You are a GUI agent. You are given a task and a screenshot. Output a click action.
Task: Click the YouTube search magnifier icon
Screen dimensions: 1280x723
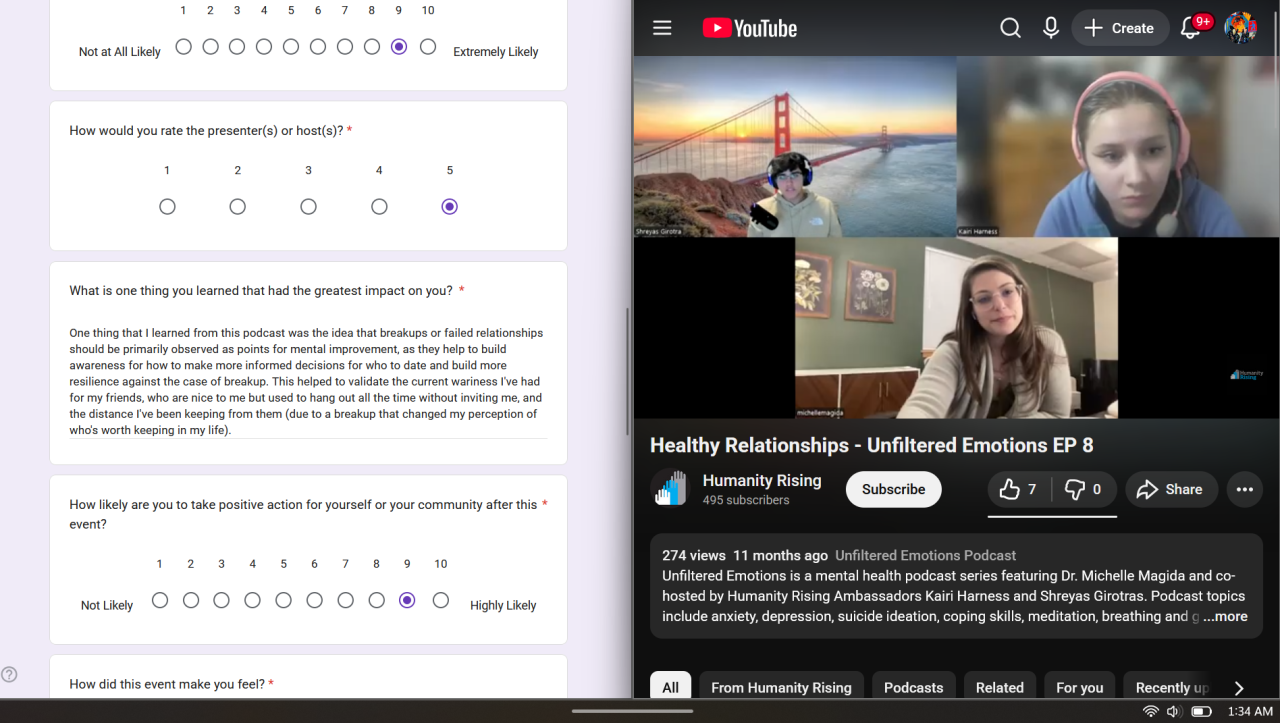(x=1010, y=28)
